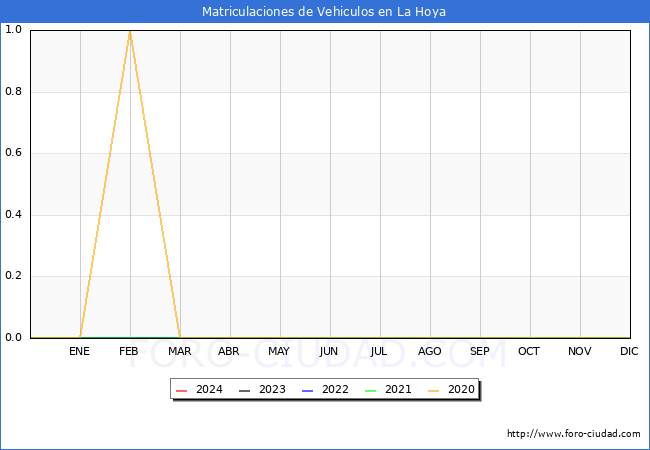Click the DIC label at axis end

click(629, 352)
